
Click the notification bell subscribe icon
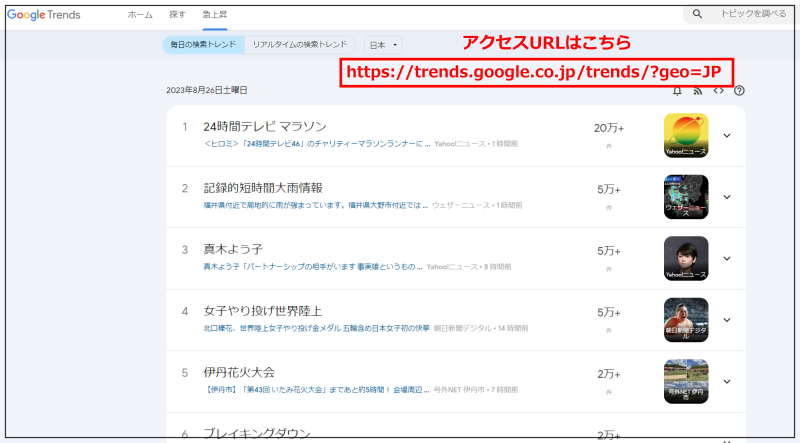click(x=678, y=91)
